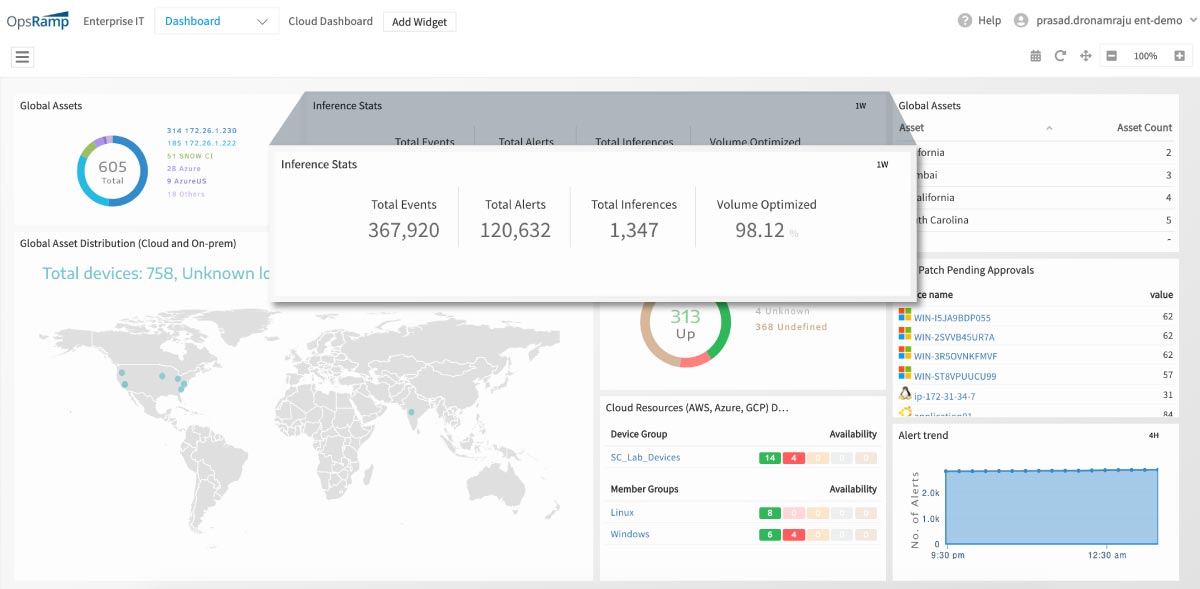Zoom in with the plus icon
Image resolution: width=1200 pixels, height=589 pixels.
point(1180,56)
